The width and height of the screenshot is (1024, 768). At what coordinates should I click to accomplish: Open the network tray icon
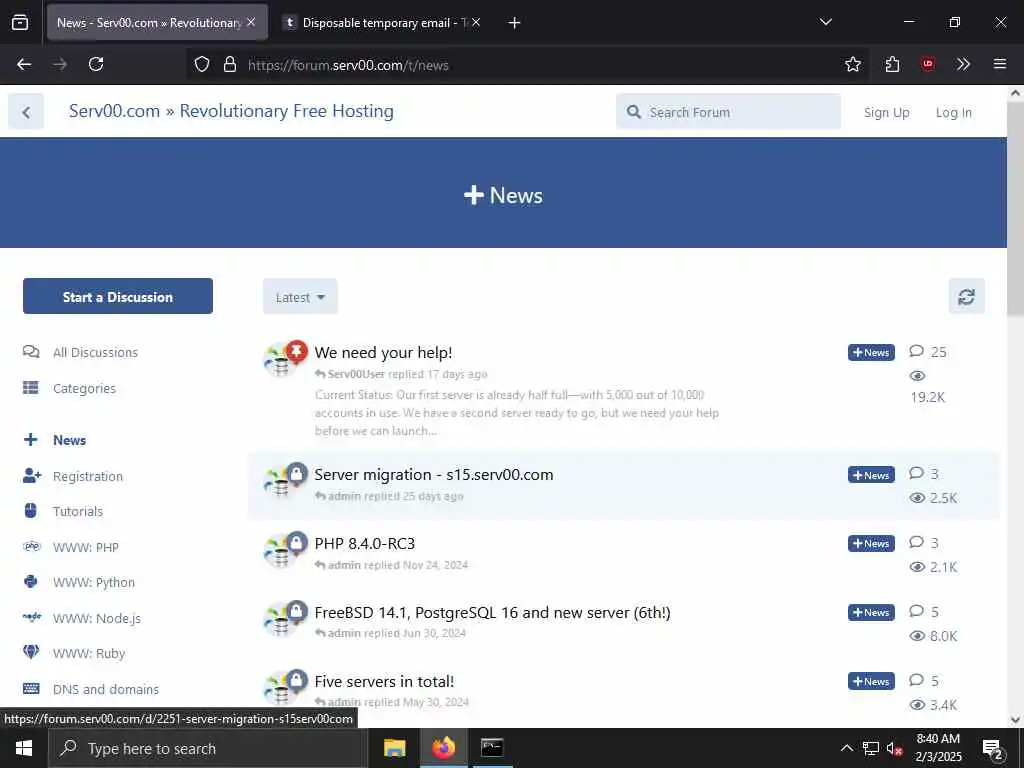(871, 748)
